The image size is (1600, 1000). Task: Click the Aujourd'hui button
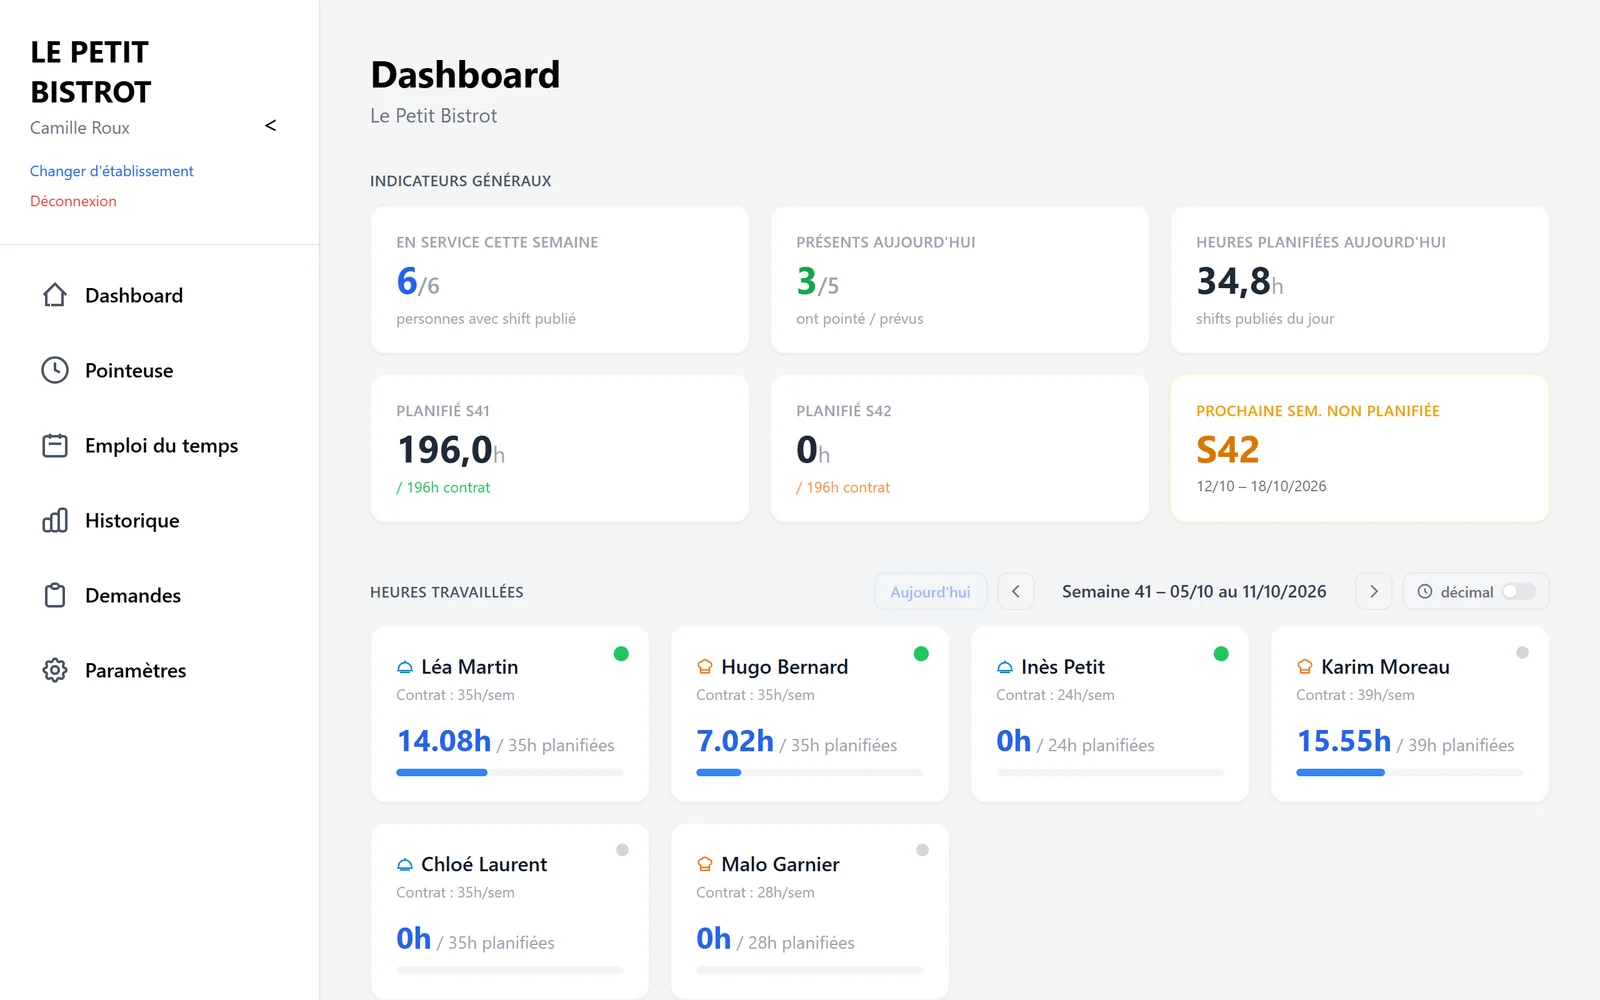[930, 592]
